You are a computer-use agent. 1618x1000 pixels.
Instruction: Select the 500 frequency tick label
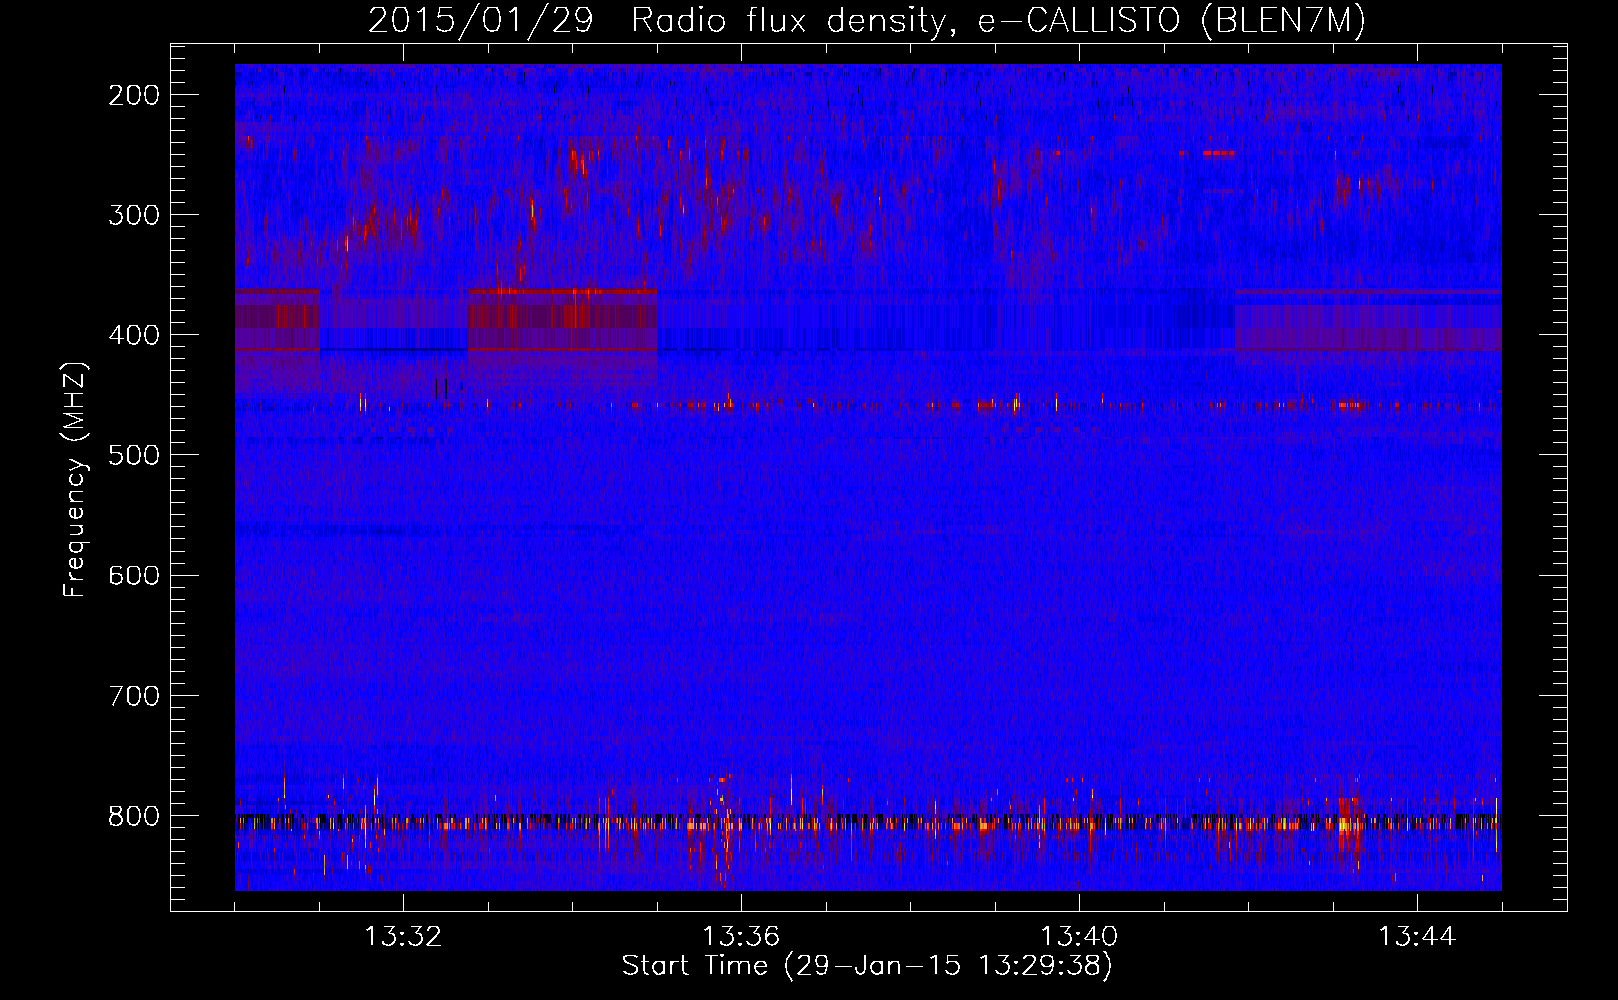133,455
